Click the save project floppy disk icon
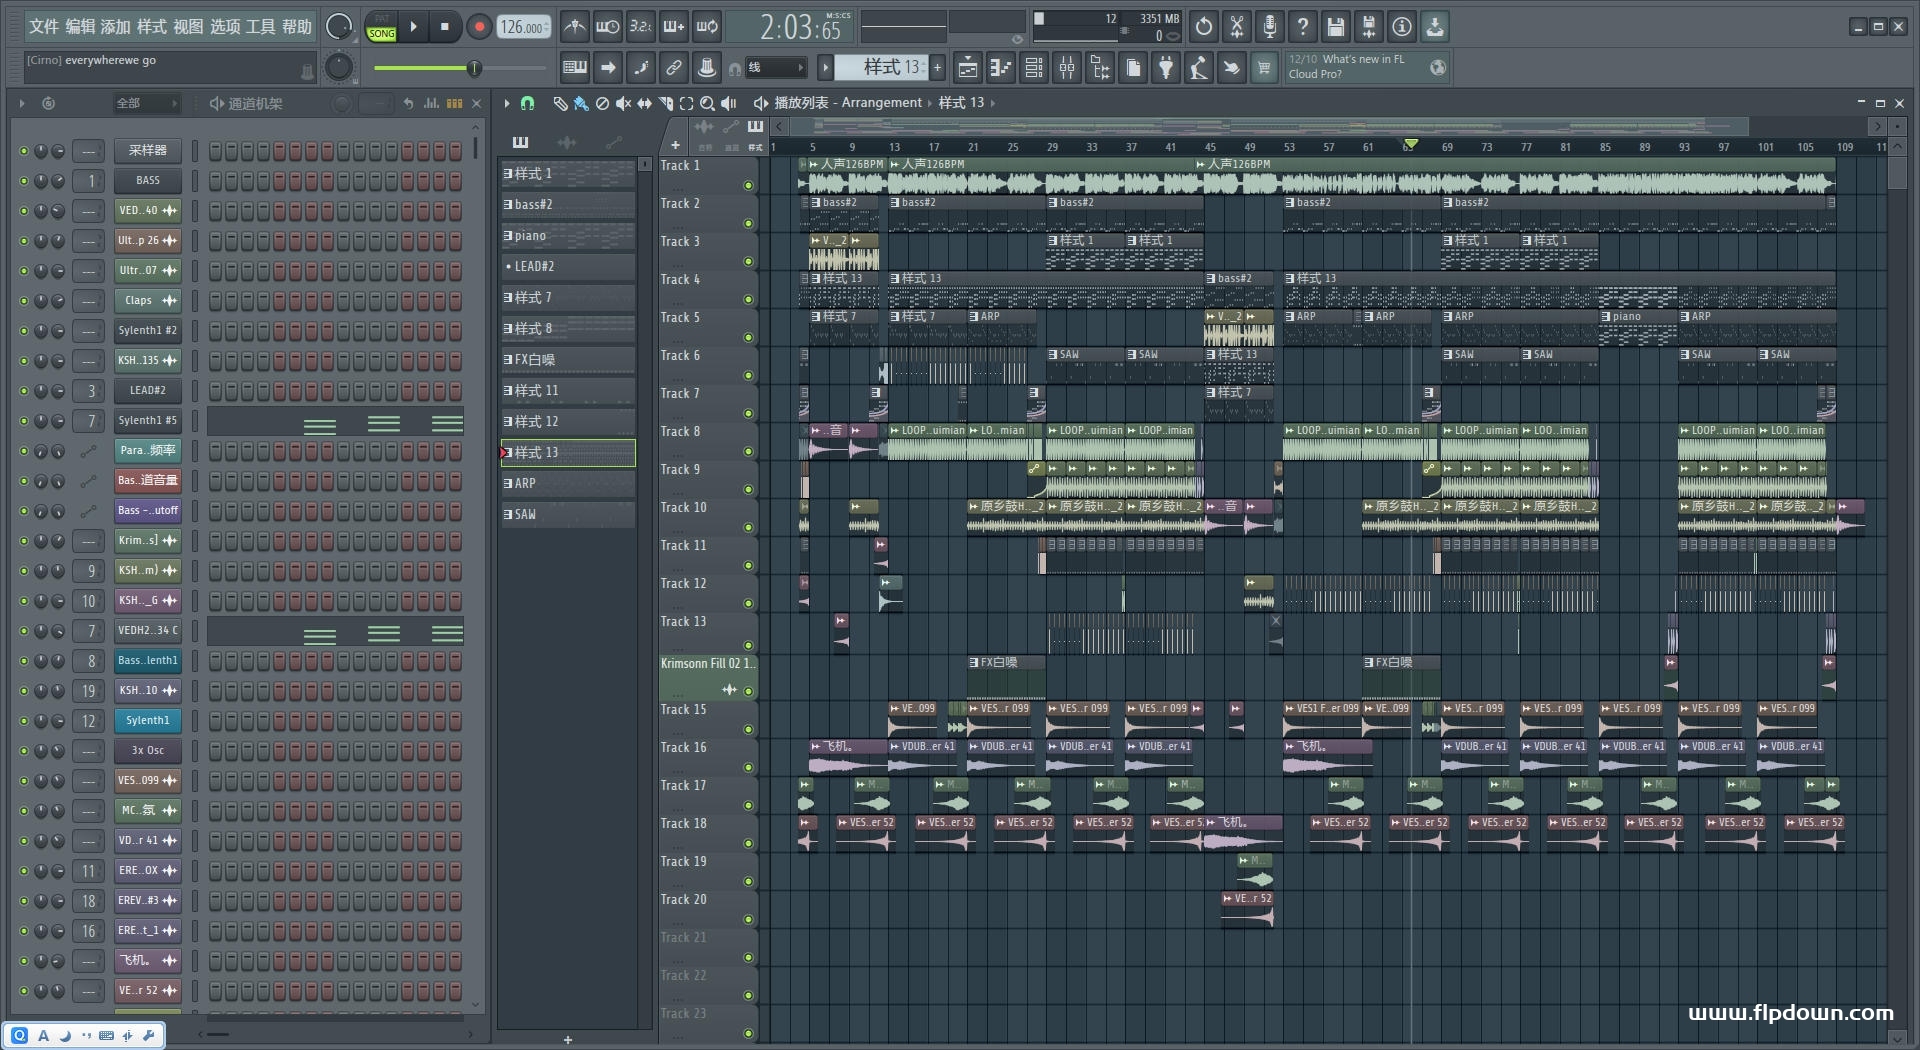Image resolution: width=1920 pixels, height=1050 pixels. [x=1335, y=27]
